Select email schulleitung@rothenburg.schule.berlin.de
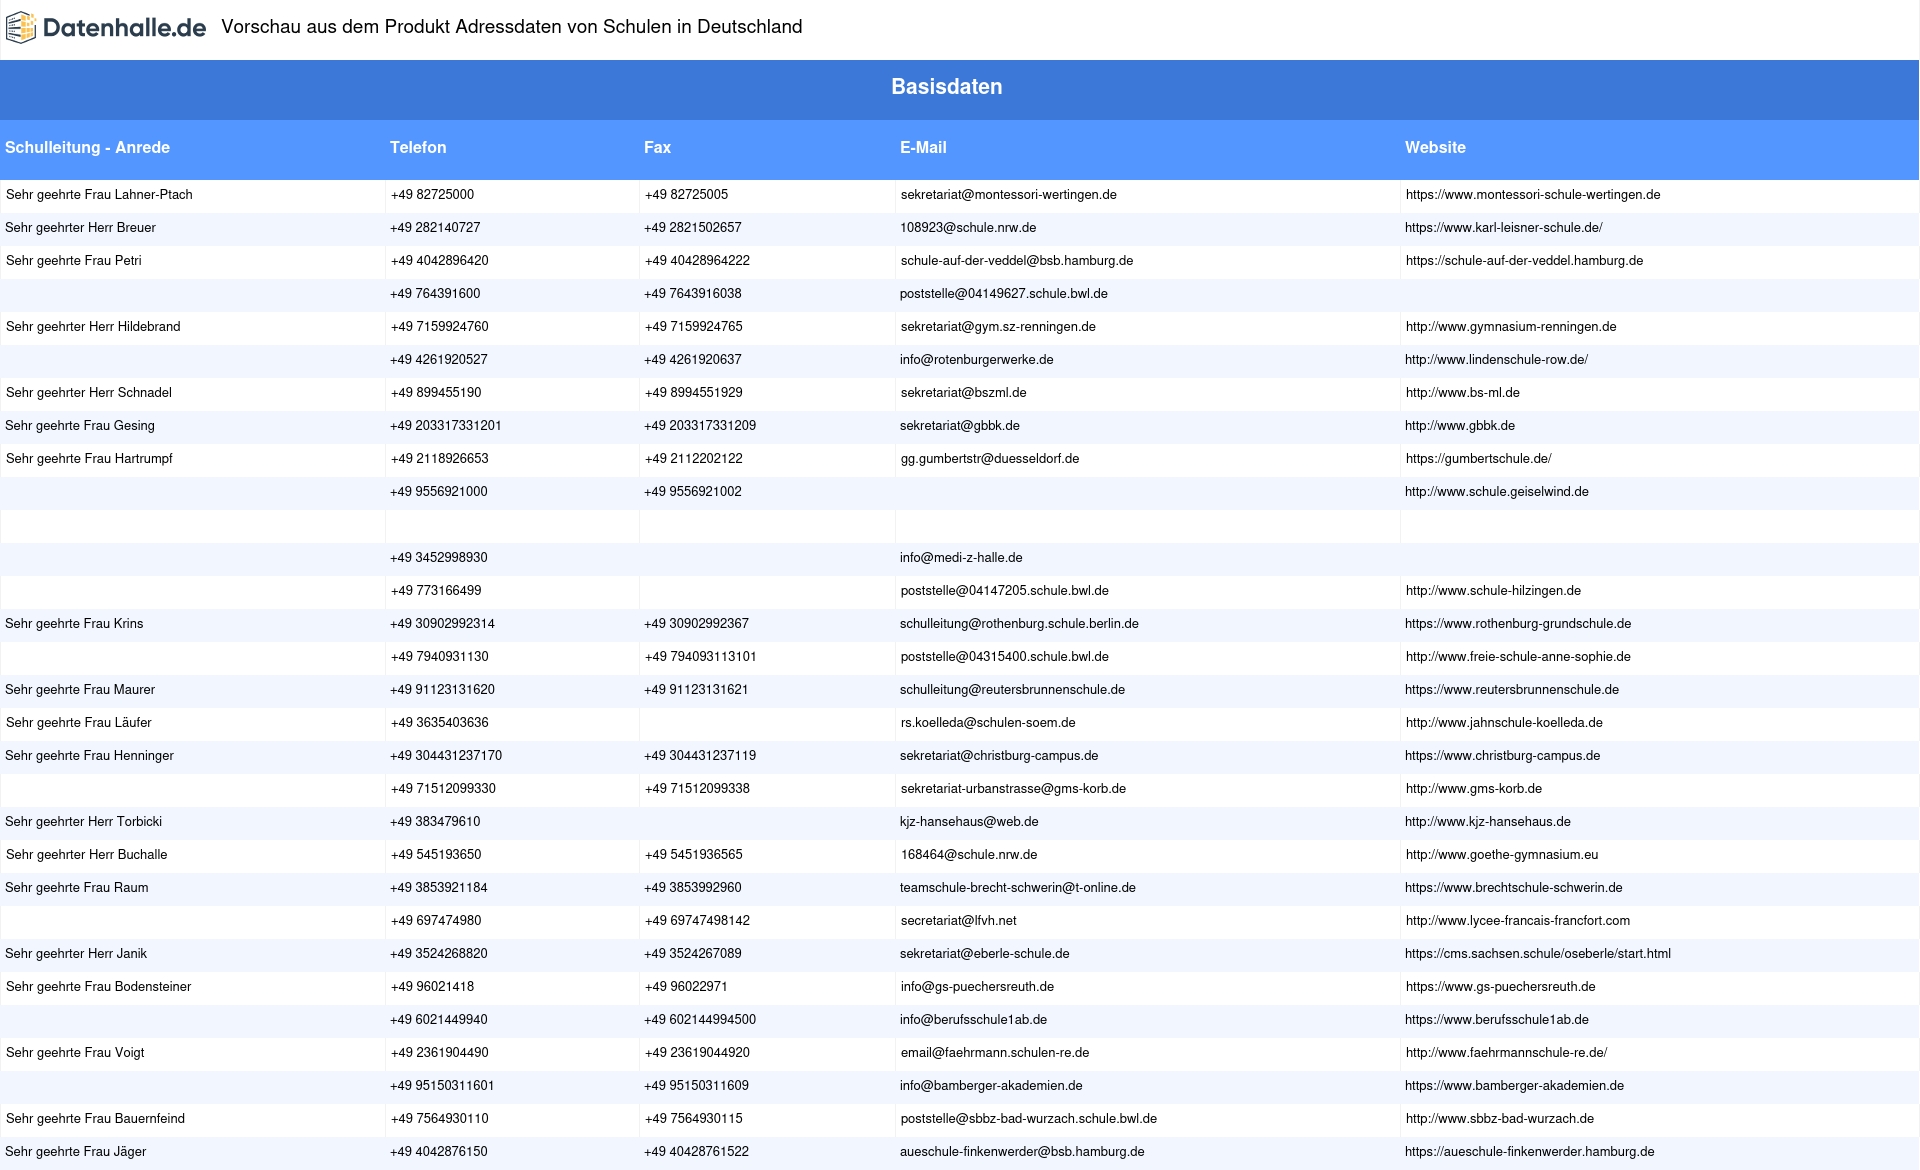Viewport: 1920px width, 1170px height. (1019, 624)
